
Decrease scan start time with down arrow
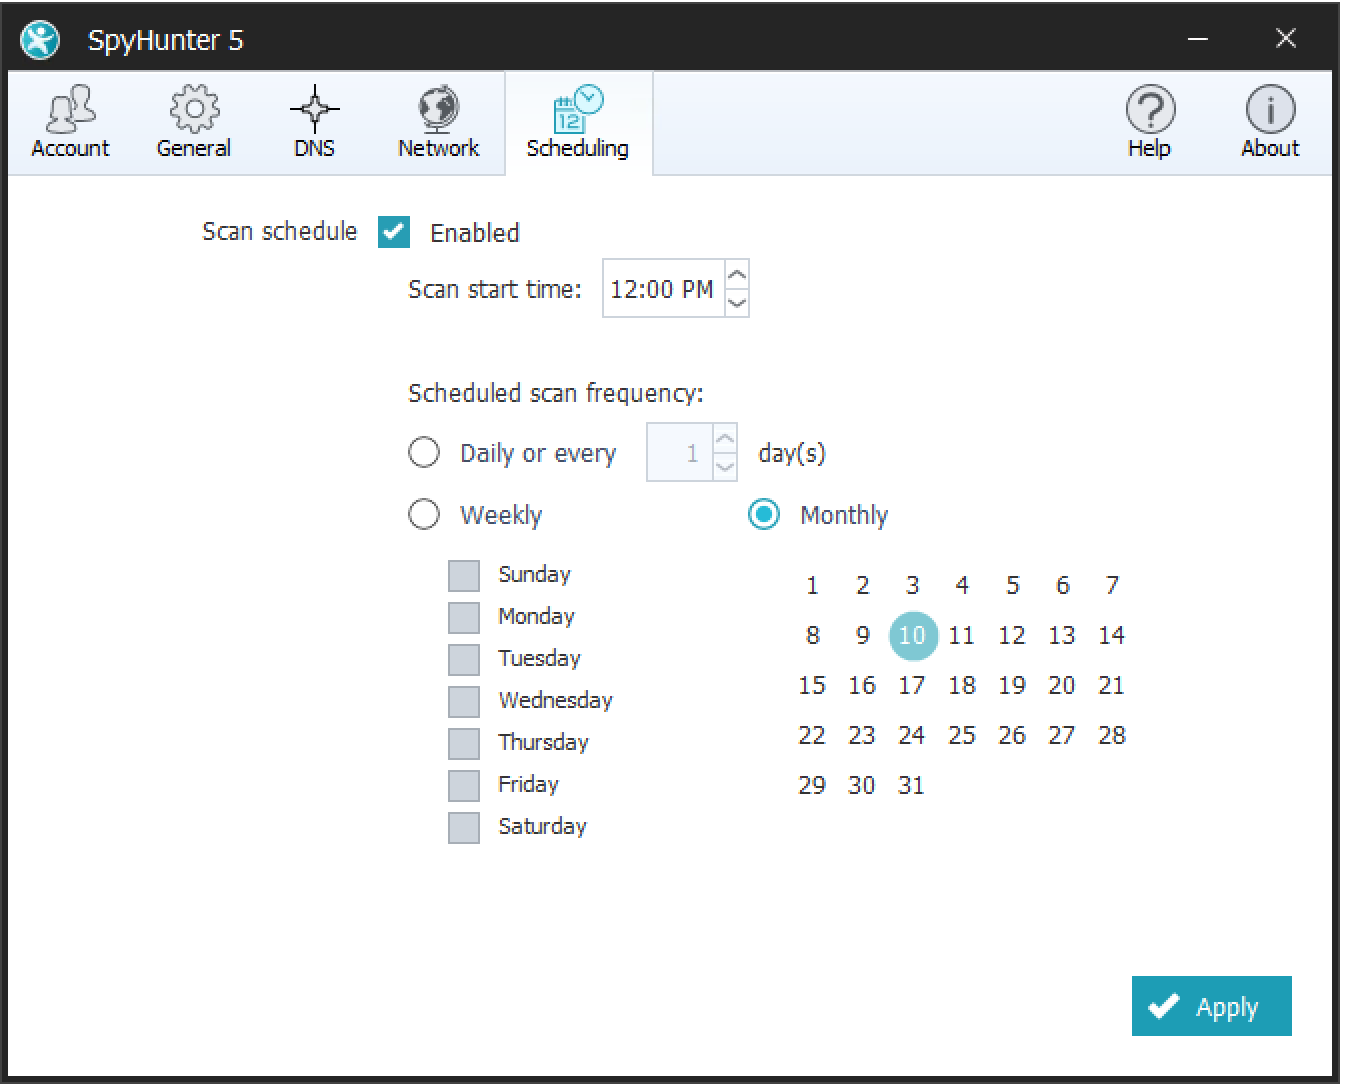coord(737,303)
